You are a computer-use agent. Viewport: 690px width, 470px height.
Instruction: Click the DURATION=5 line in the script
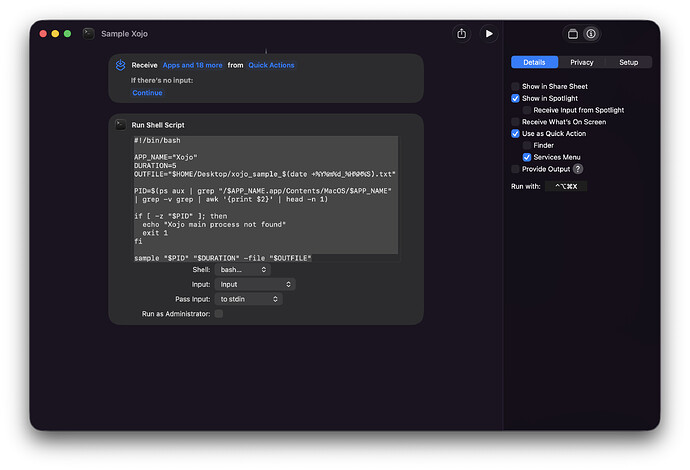pos(155,166)
